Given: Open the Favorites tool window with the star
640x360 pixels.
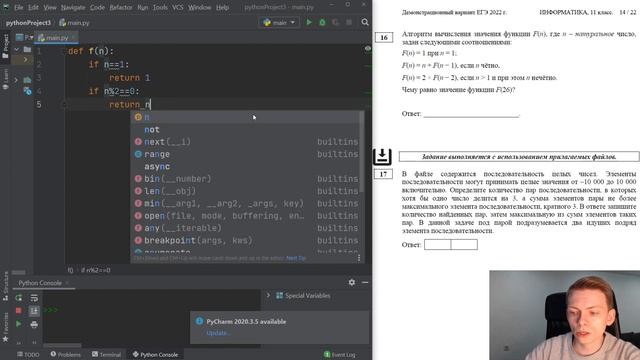Looking at the screenshot, I should [x=5, y=339].
